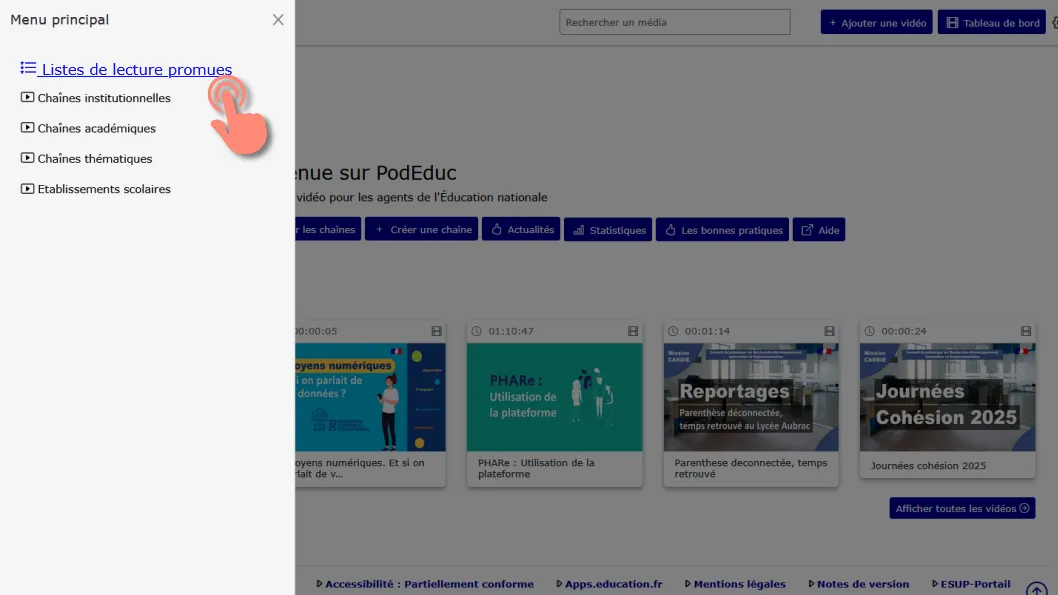Click play icon next to Etablissements scolaires
The height and width of the screenshot is (595, 1058).
coord(27,188)
